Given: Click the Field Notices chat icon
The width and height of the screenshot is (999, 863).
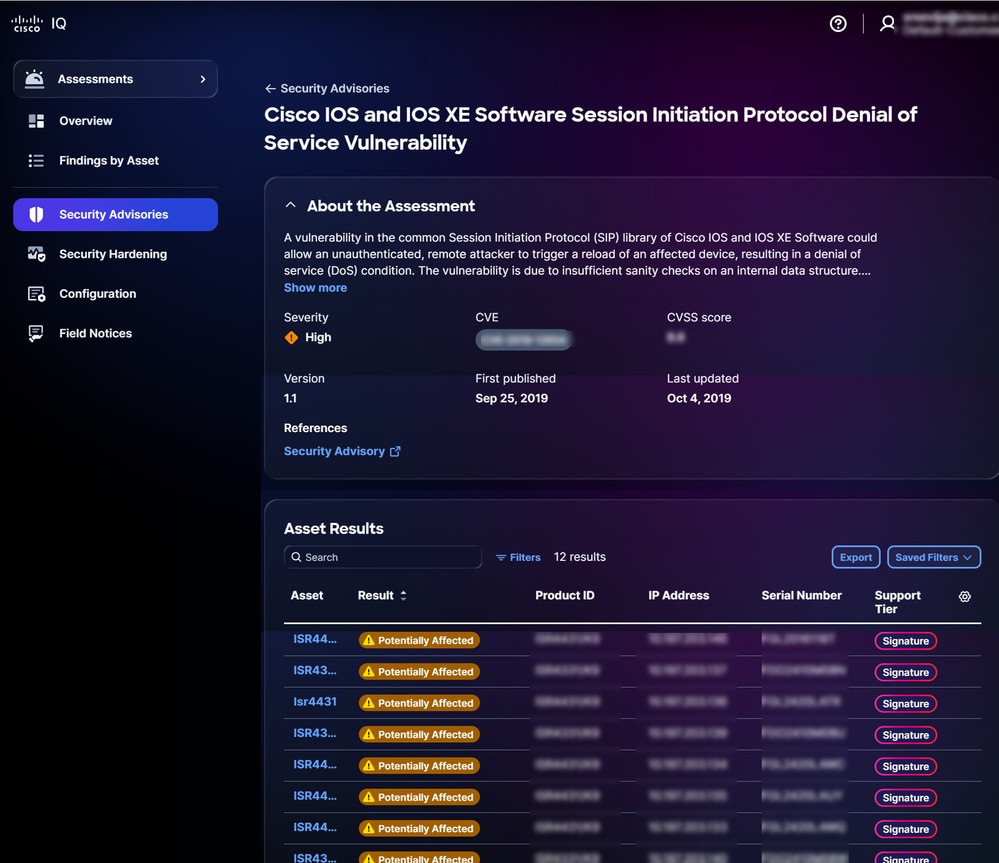Looking at the screenshot, I should click(x=36, y=333).
